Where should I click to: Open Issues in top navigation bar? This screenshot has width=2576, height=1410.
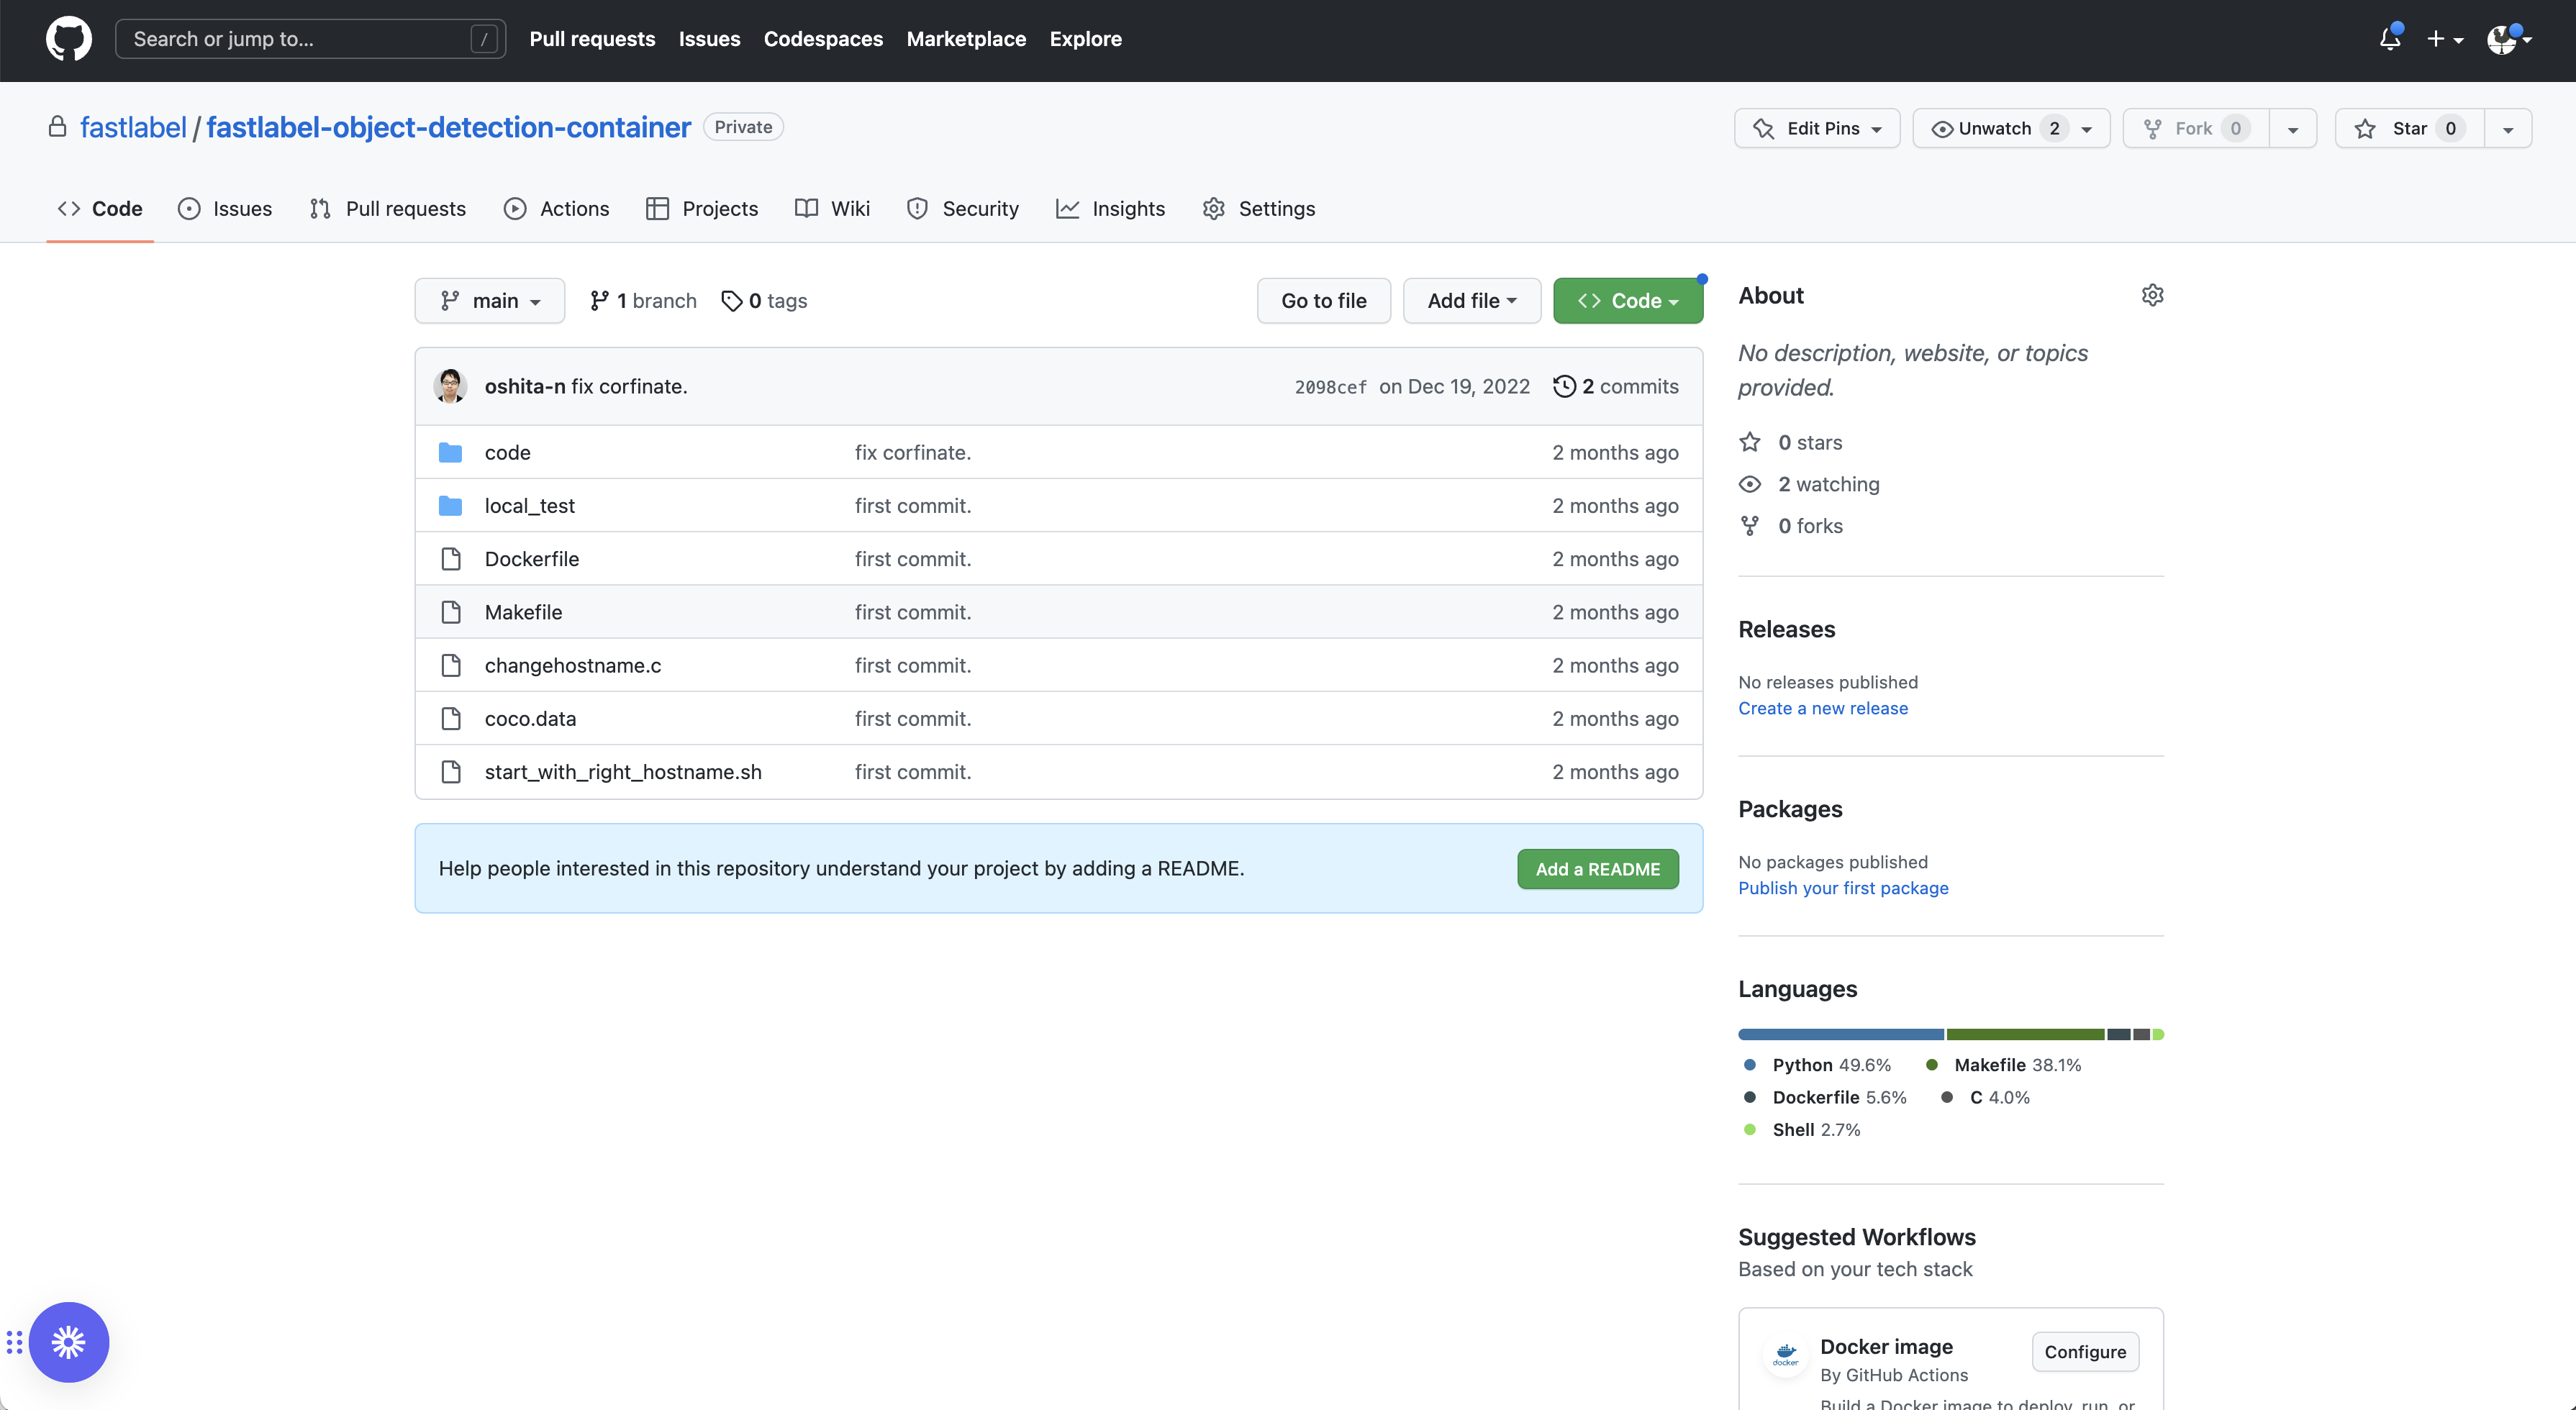point(709,39)
